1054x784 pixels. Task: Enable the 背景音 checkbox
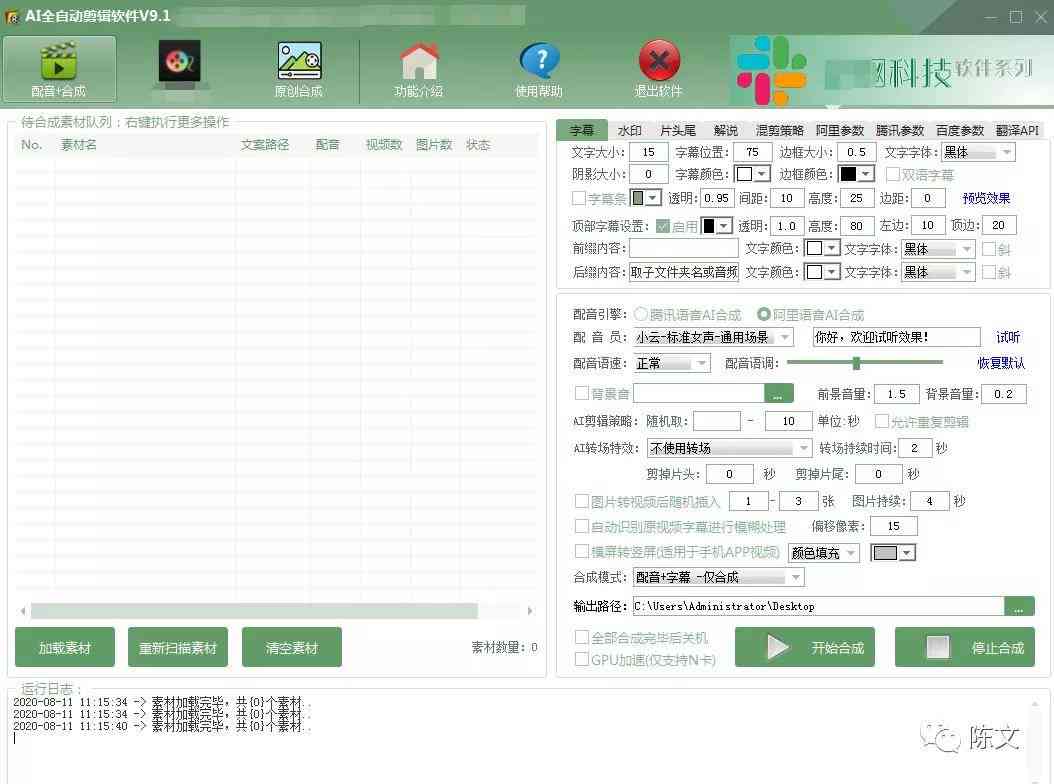point(581,393)
